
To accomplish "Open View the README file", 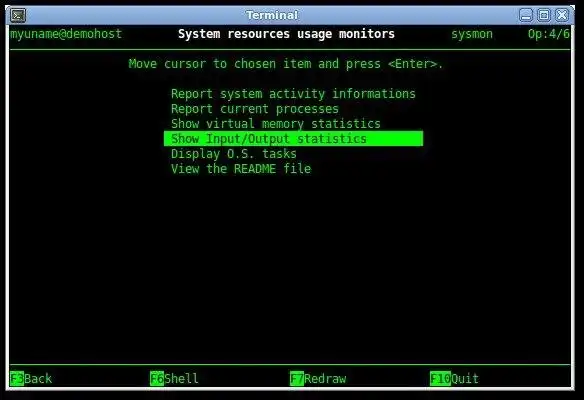I will coord(241,169).
